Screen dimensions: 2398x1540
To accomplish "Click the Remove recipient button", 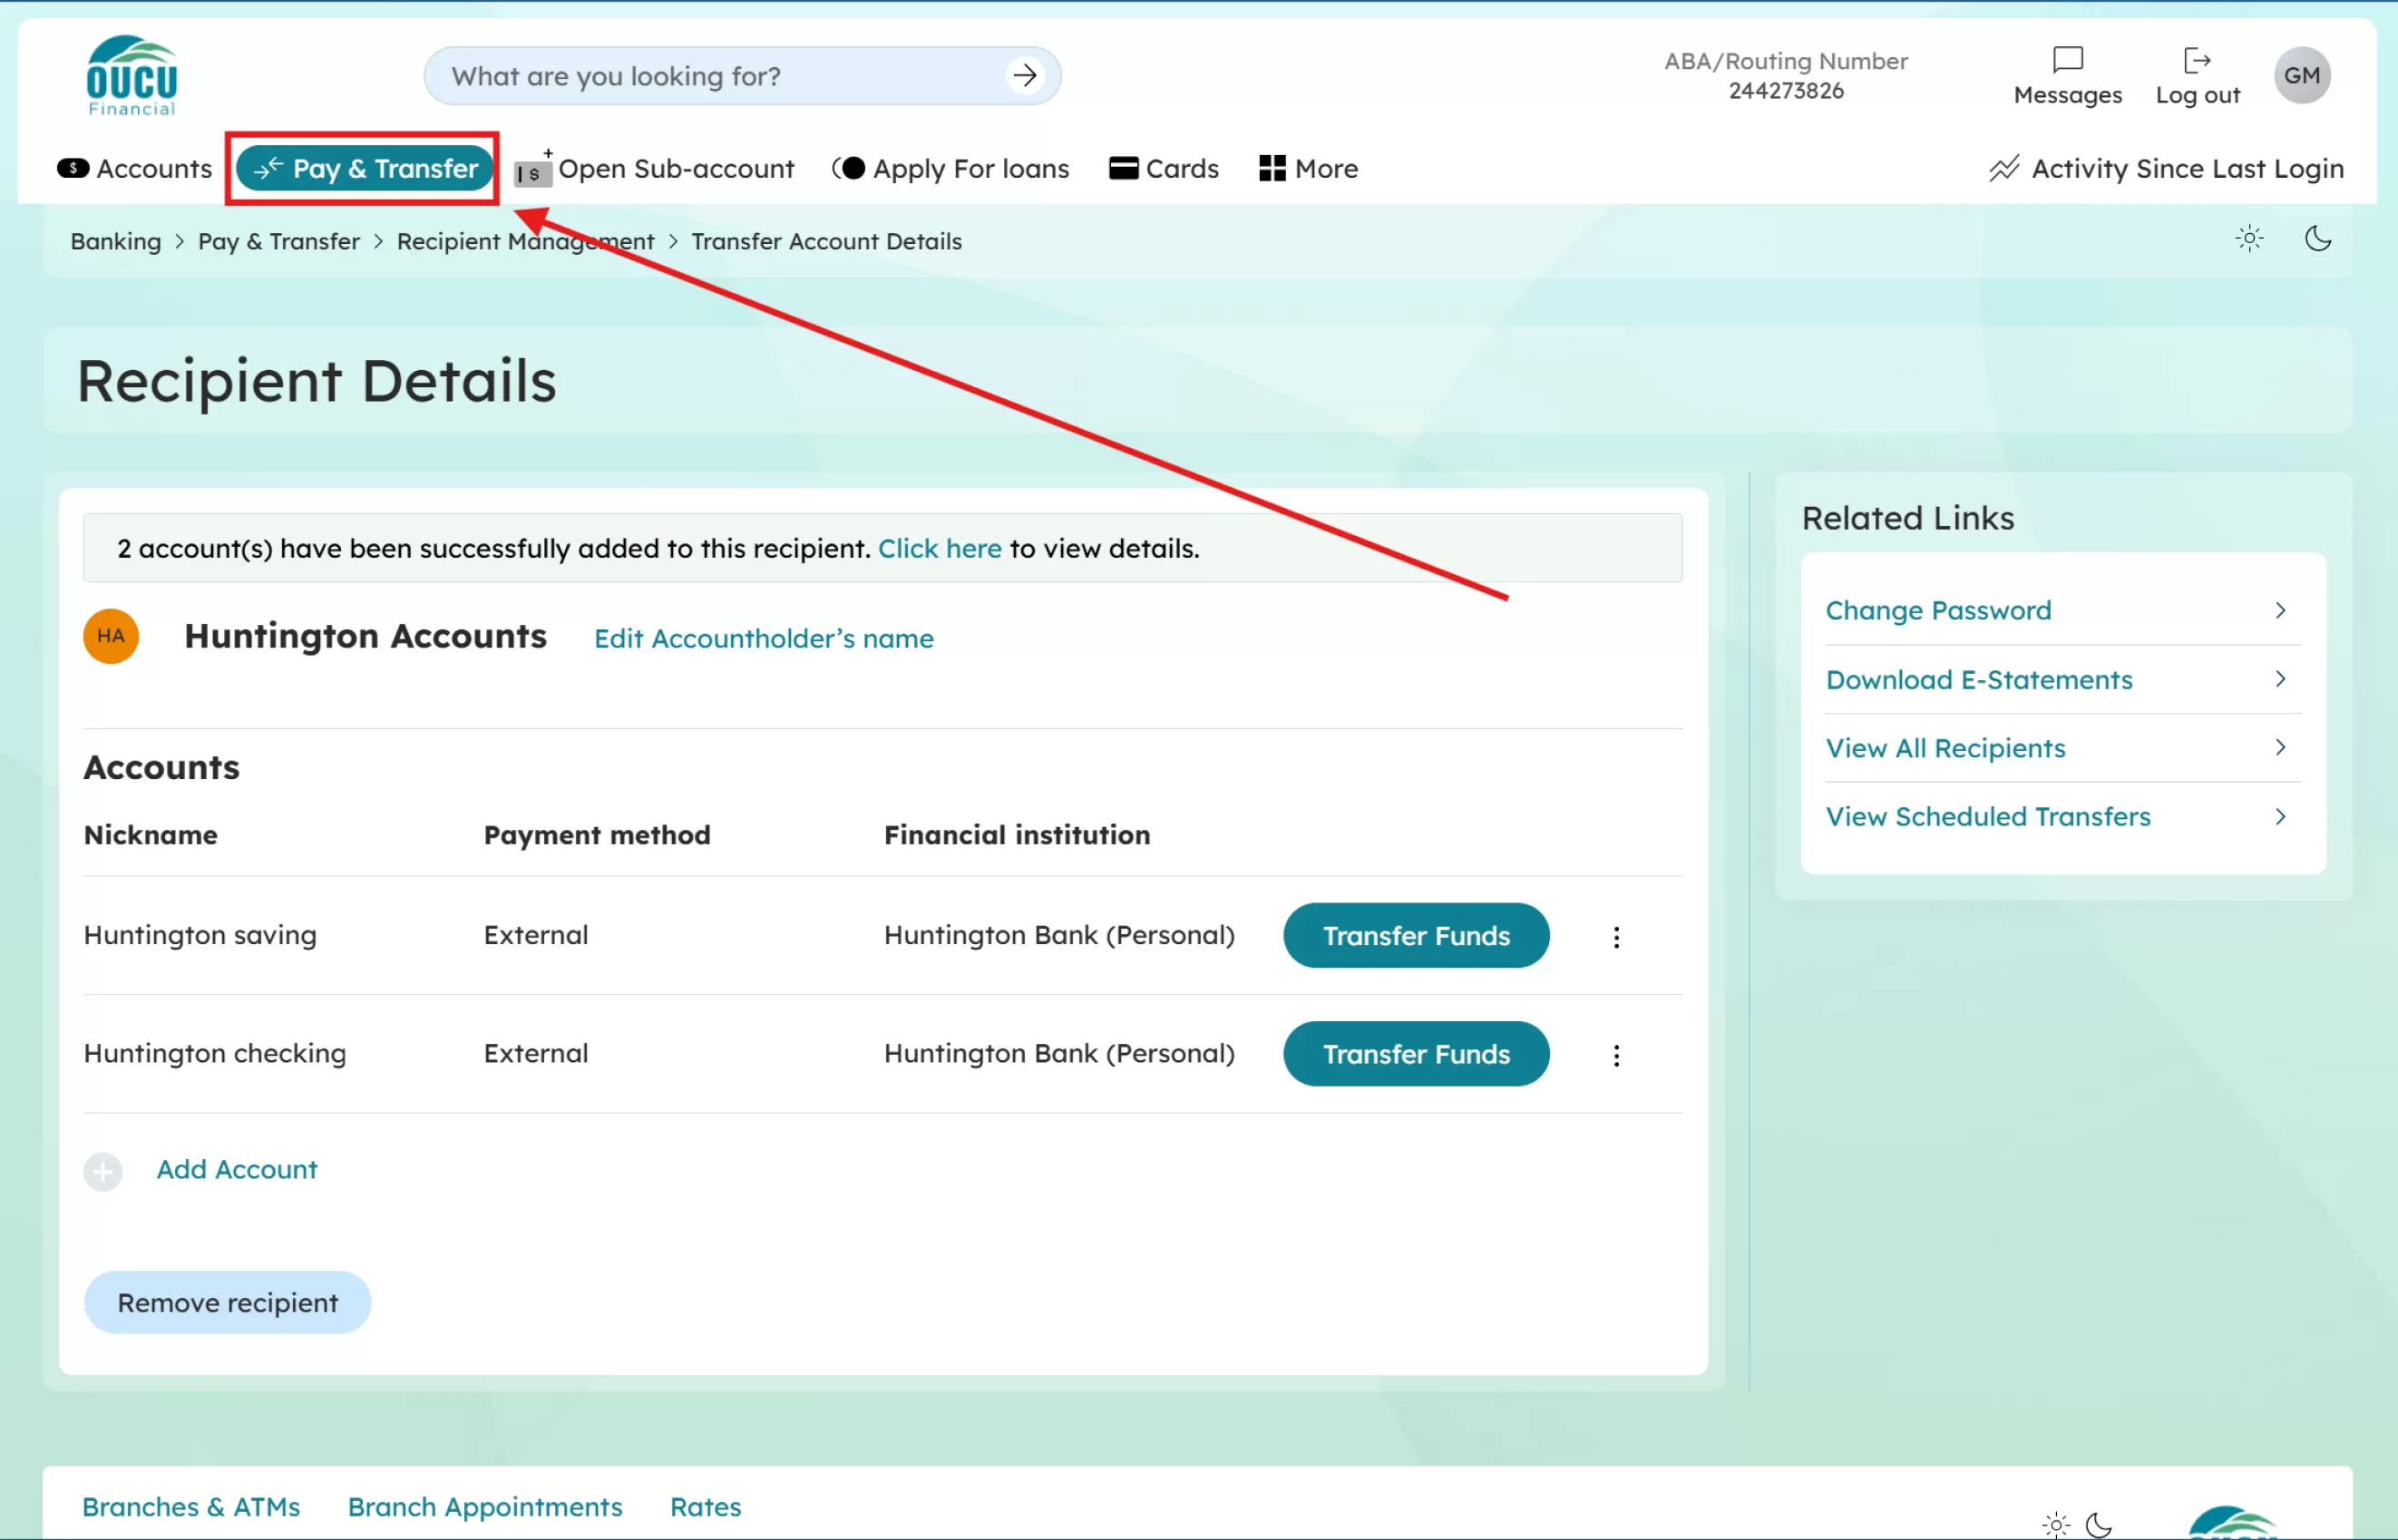I will (x=227, y=1302).
